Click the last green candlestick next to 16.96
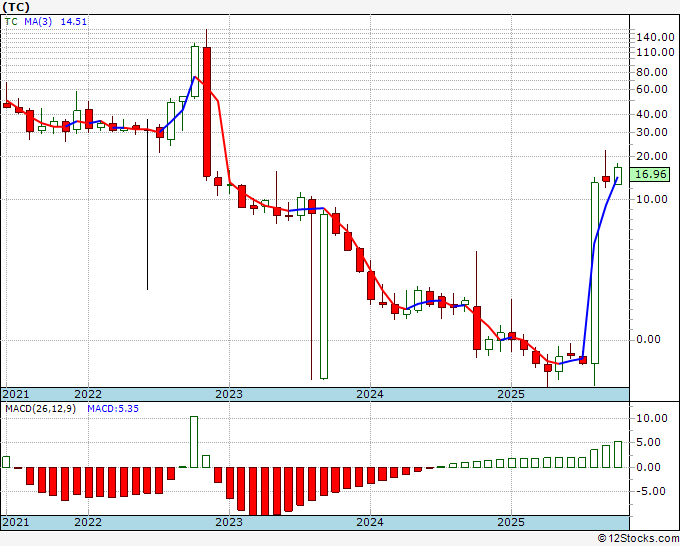This screenshot has width=680, height=546. (x=618, y=176)
